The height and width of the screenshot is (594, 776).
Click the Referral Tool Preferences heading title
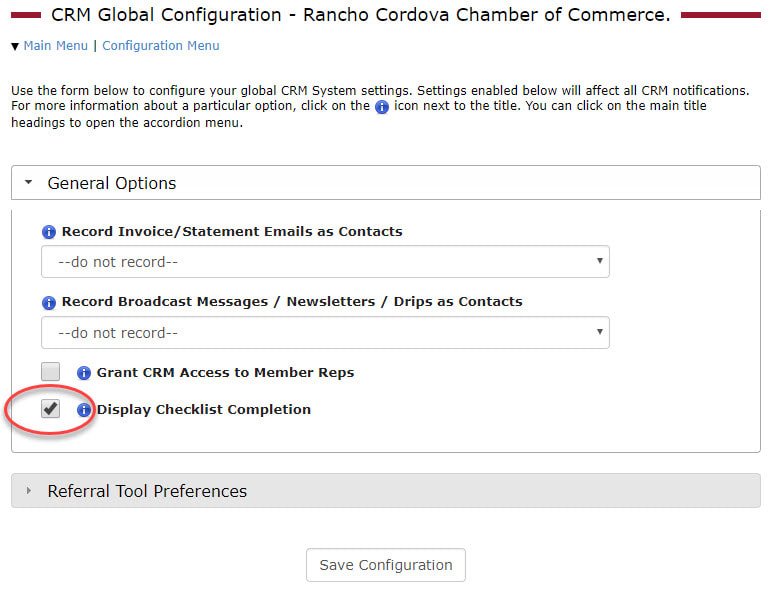pyautogui.click(x=147, y=491)
